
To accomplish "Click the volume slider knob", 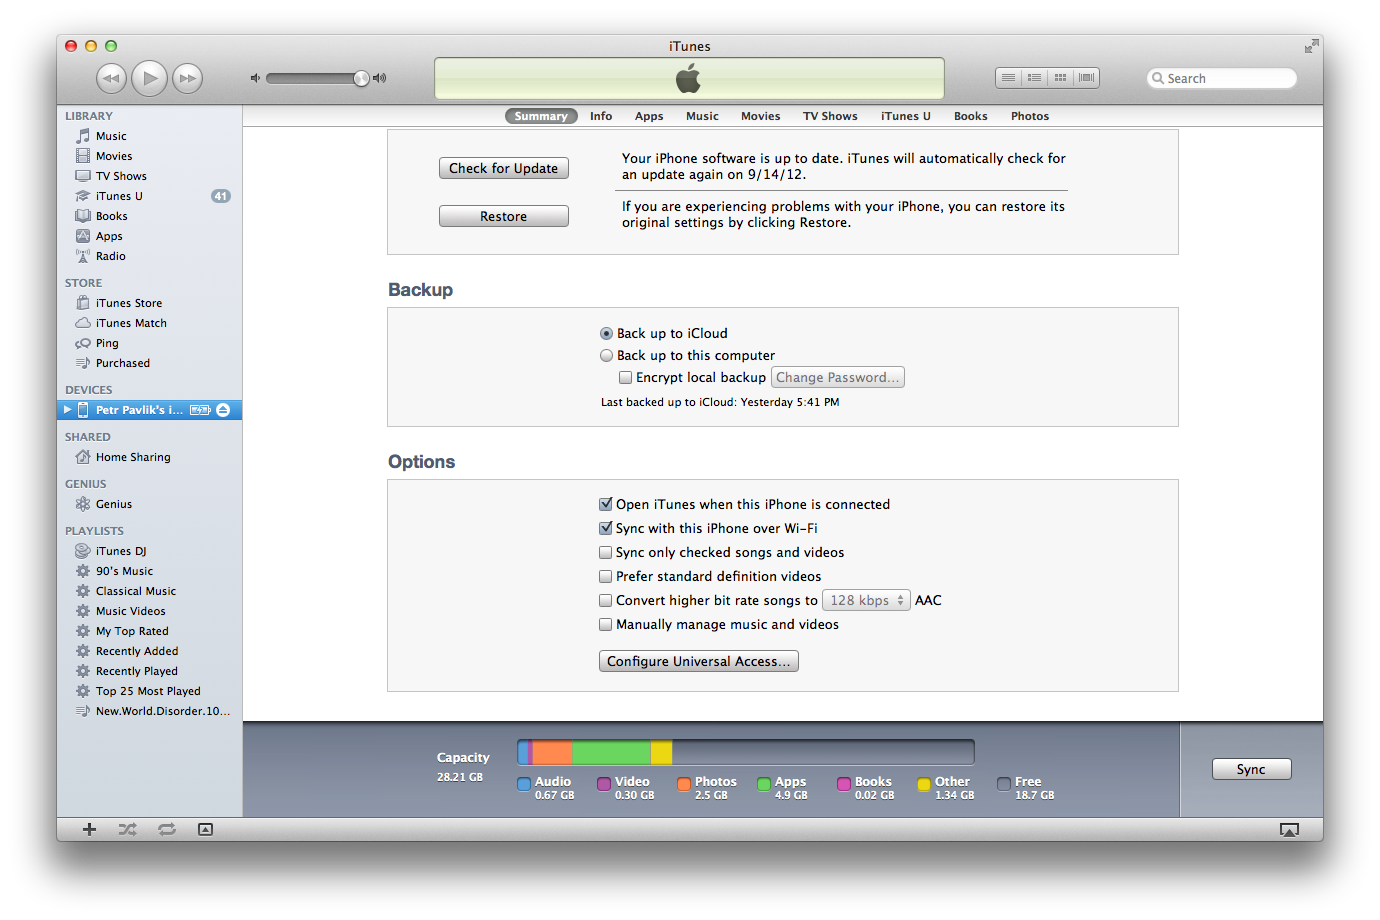I will pos(361,78).
